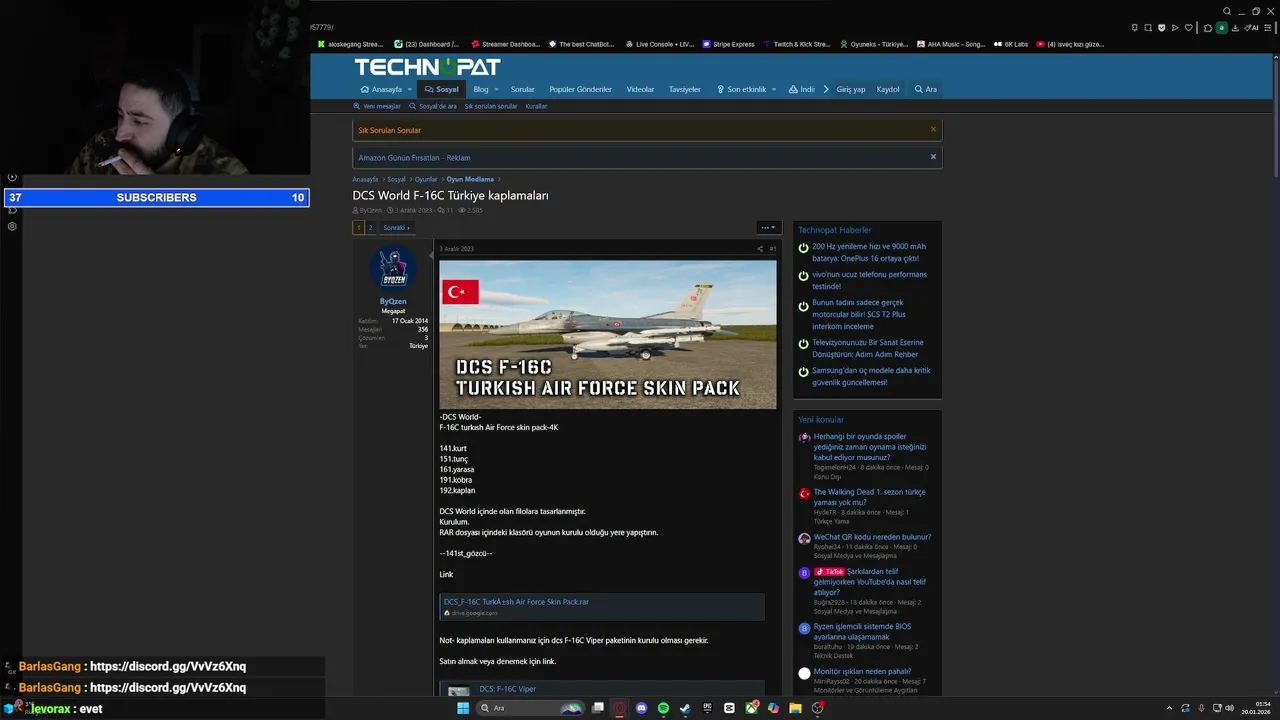The height and width of the screenshot is (720, 1280).
Task: Click the Sonraki next-page button
Action: (396, 227)
